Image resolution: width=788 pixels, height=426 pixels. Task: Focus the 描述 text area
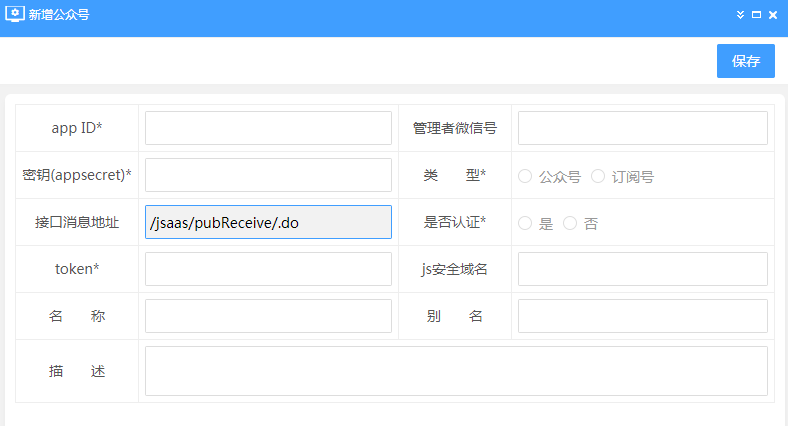coord(456,371)
